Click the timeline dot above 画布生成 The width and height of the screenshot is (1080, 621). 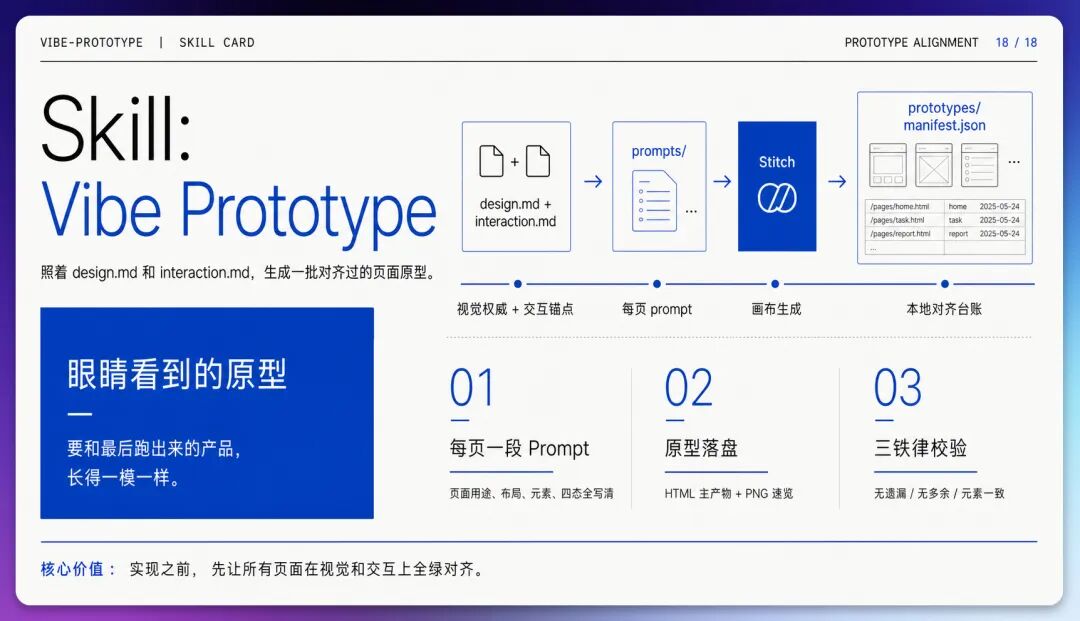coord(776,284)
